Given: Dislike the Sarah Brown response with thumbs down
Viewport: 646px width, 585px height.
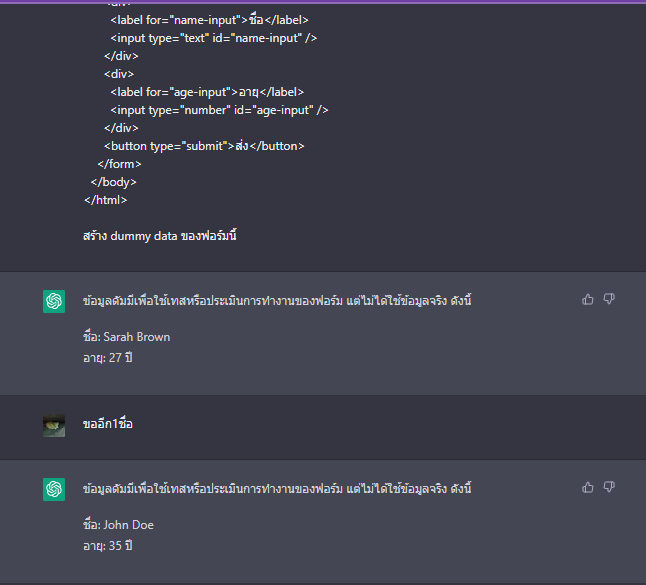Looking at the screenshot, I should (x=609, y=299).
